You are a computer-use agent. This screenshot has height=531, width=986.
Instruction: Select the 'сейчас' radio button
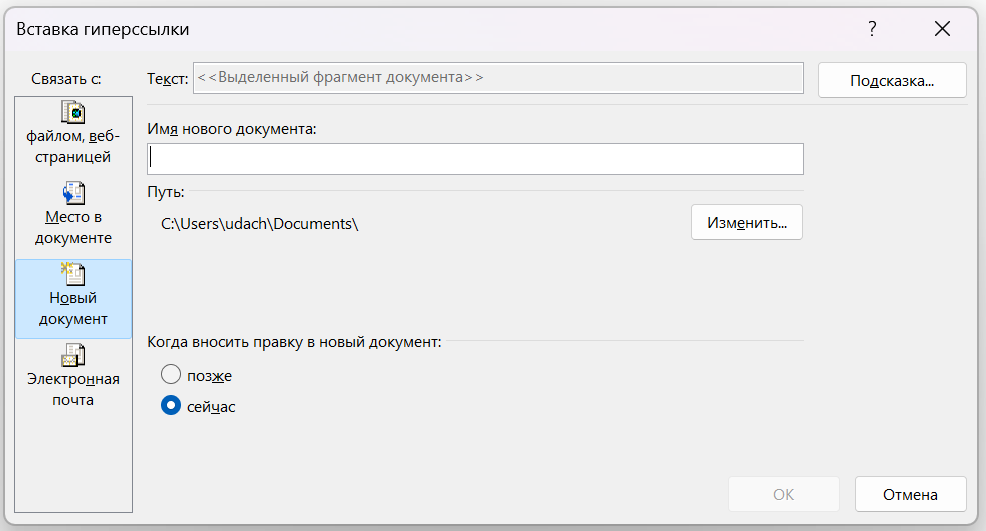point(171,407)
